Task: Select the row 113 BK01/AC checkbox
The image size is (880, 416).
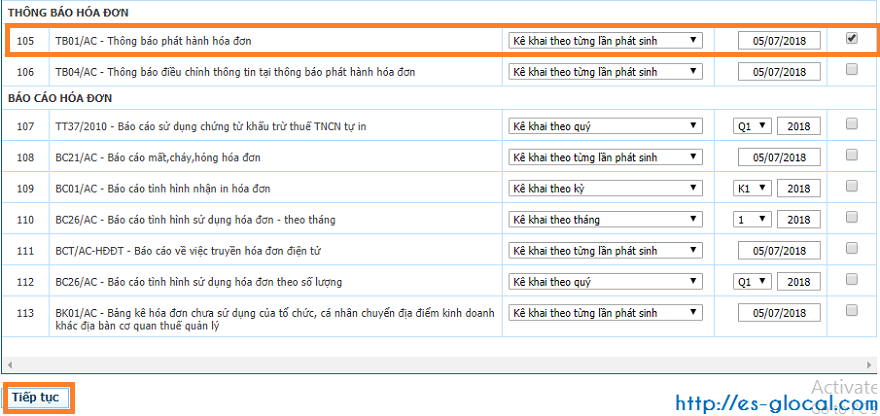Action: 852,310
